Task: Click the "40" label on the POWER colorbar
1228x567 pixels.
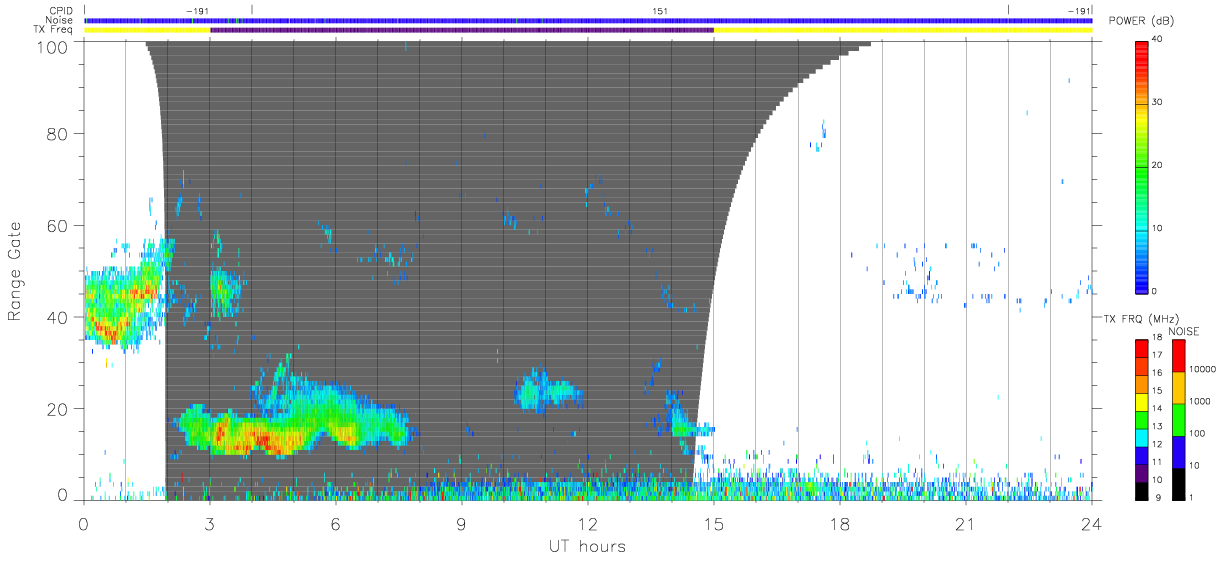Action: pos(1157,39)
